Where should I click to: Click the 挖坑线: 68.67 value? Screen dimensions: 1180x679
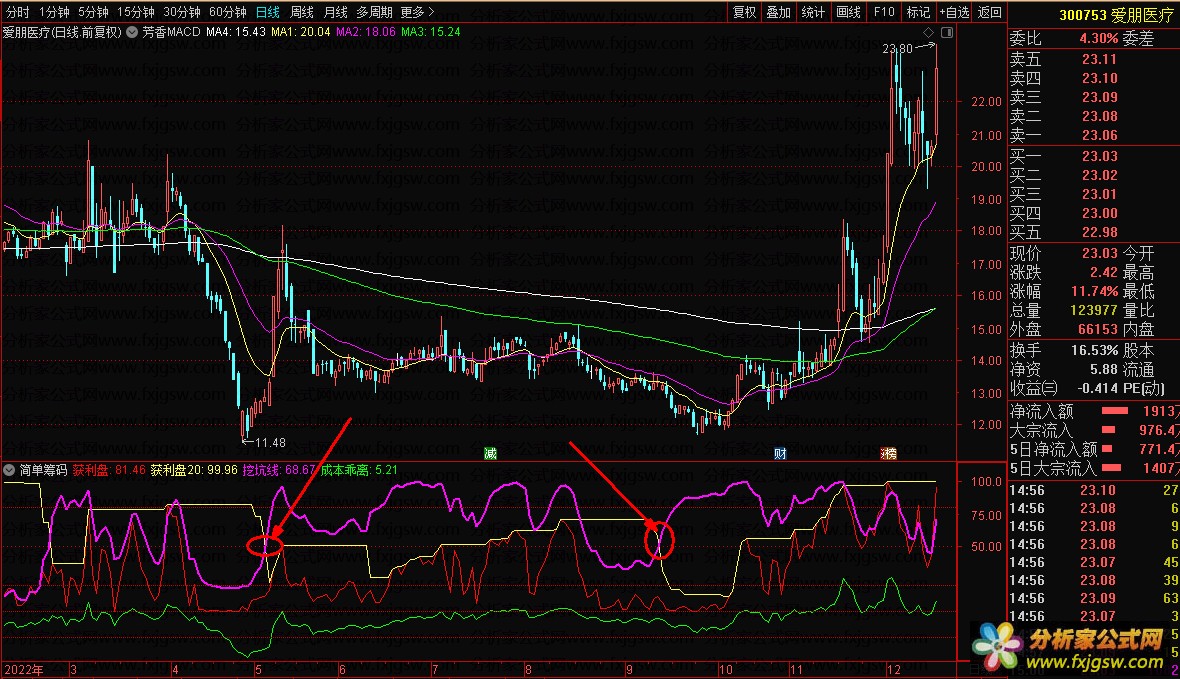(x=279, y=470)
